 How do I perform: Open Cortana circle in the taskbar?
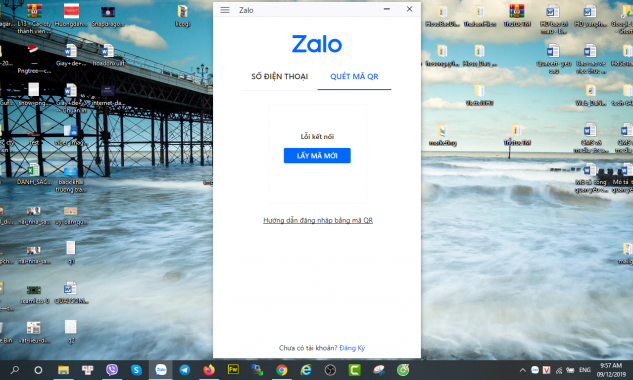pos(38,370)
